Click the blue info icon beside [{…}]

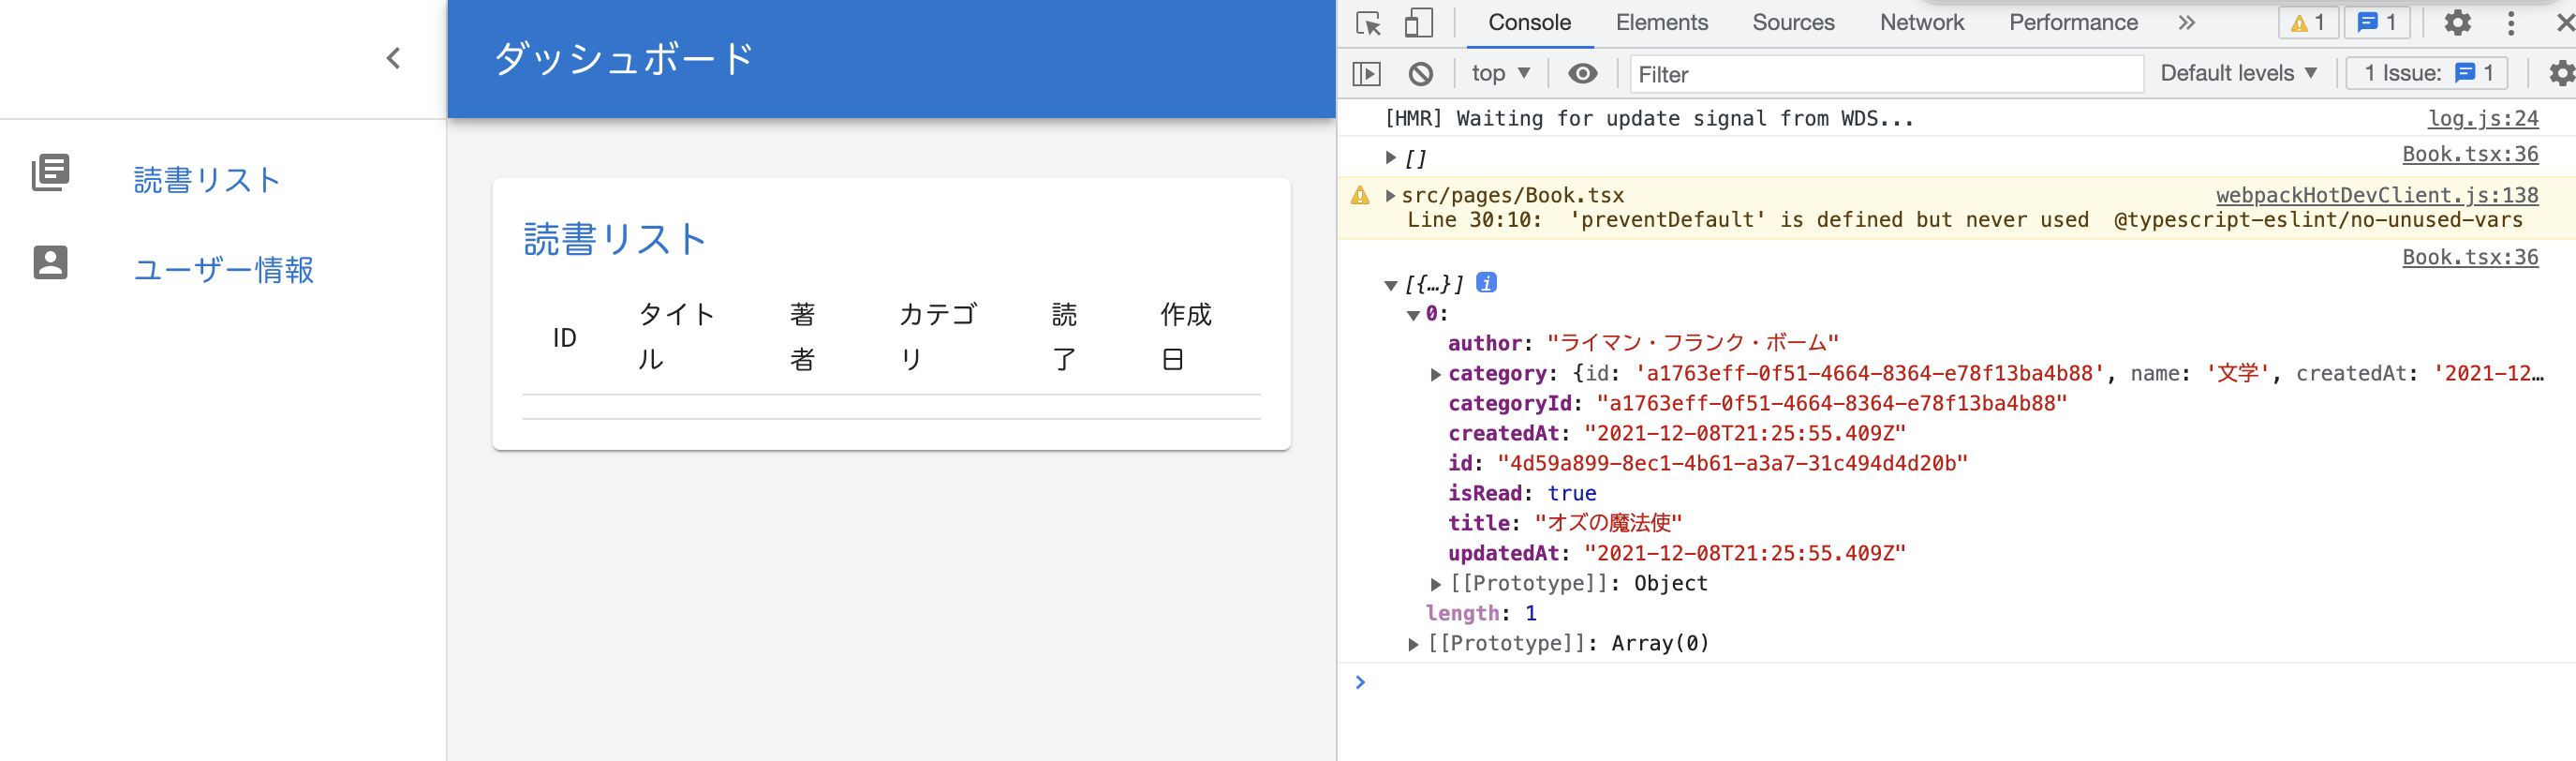click(x=1486, y=283)
